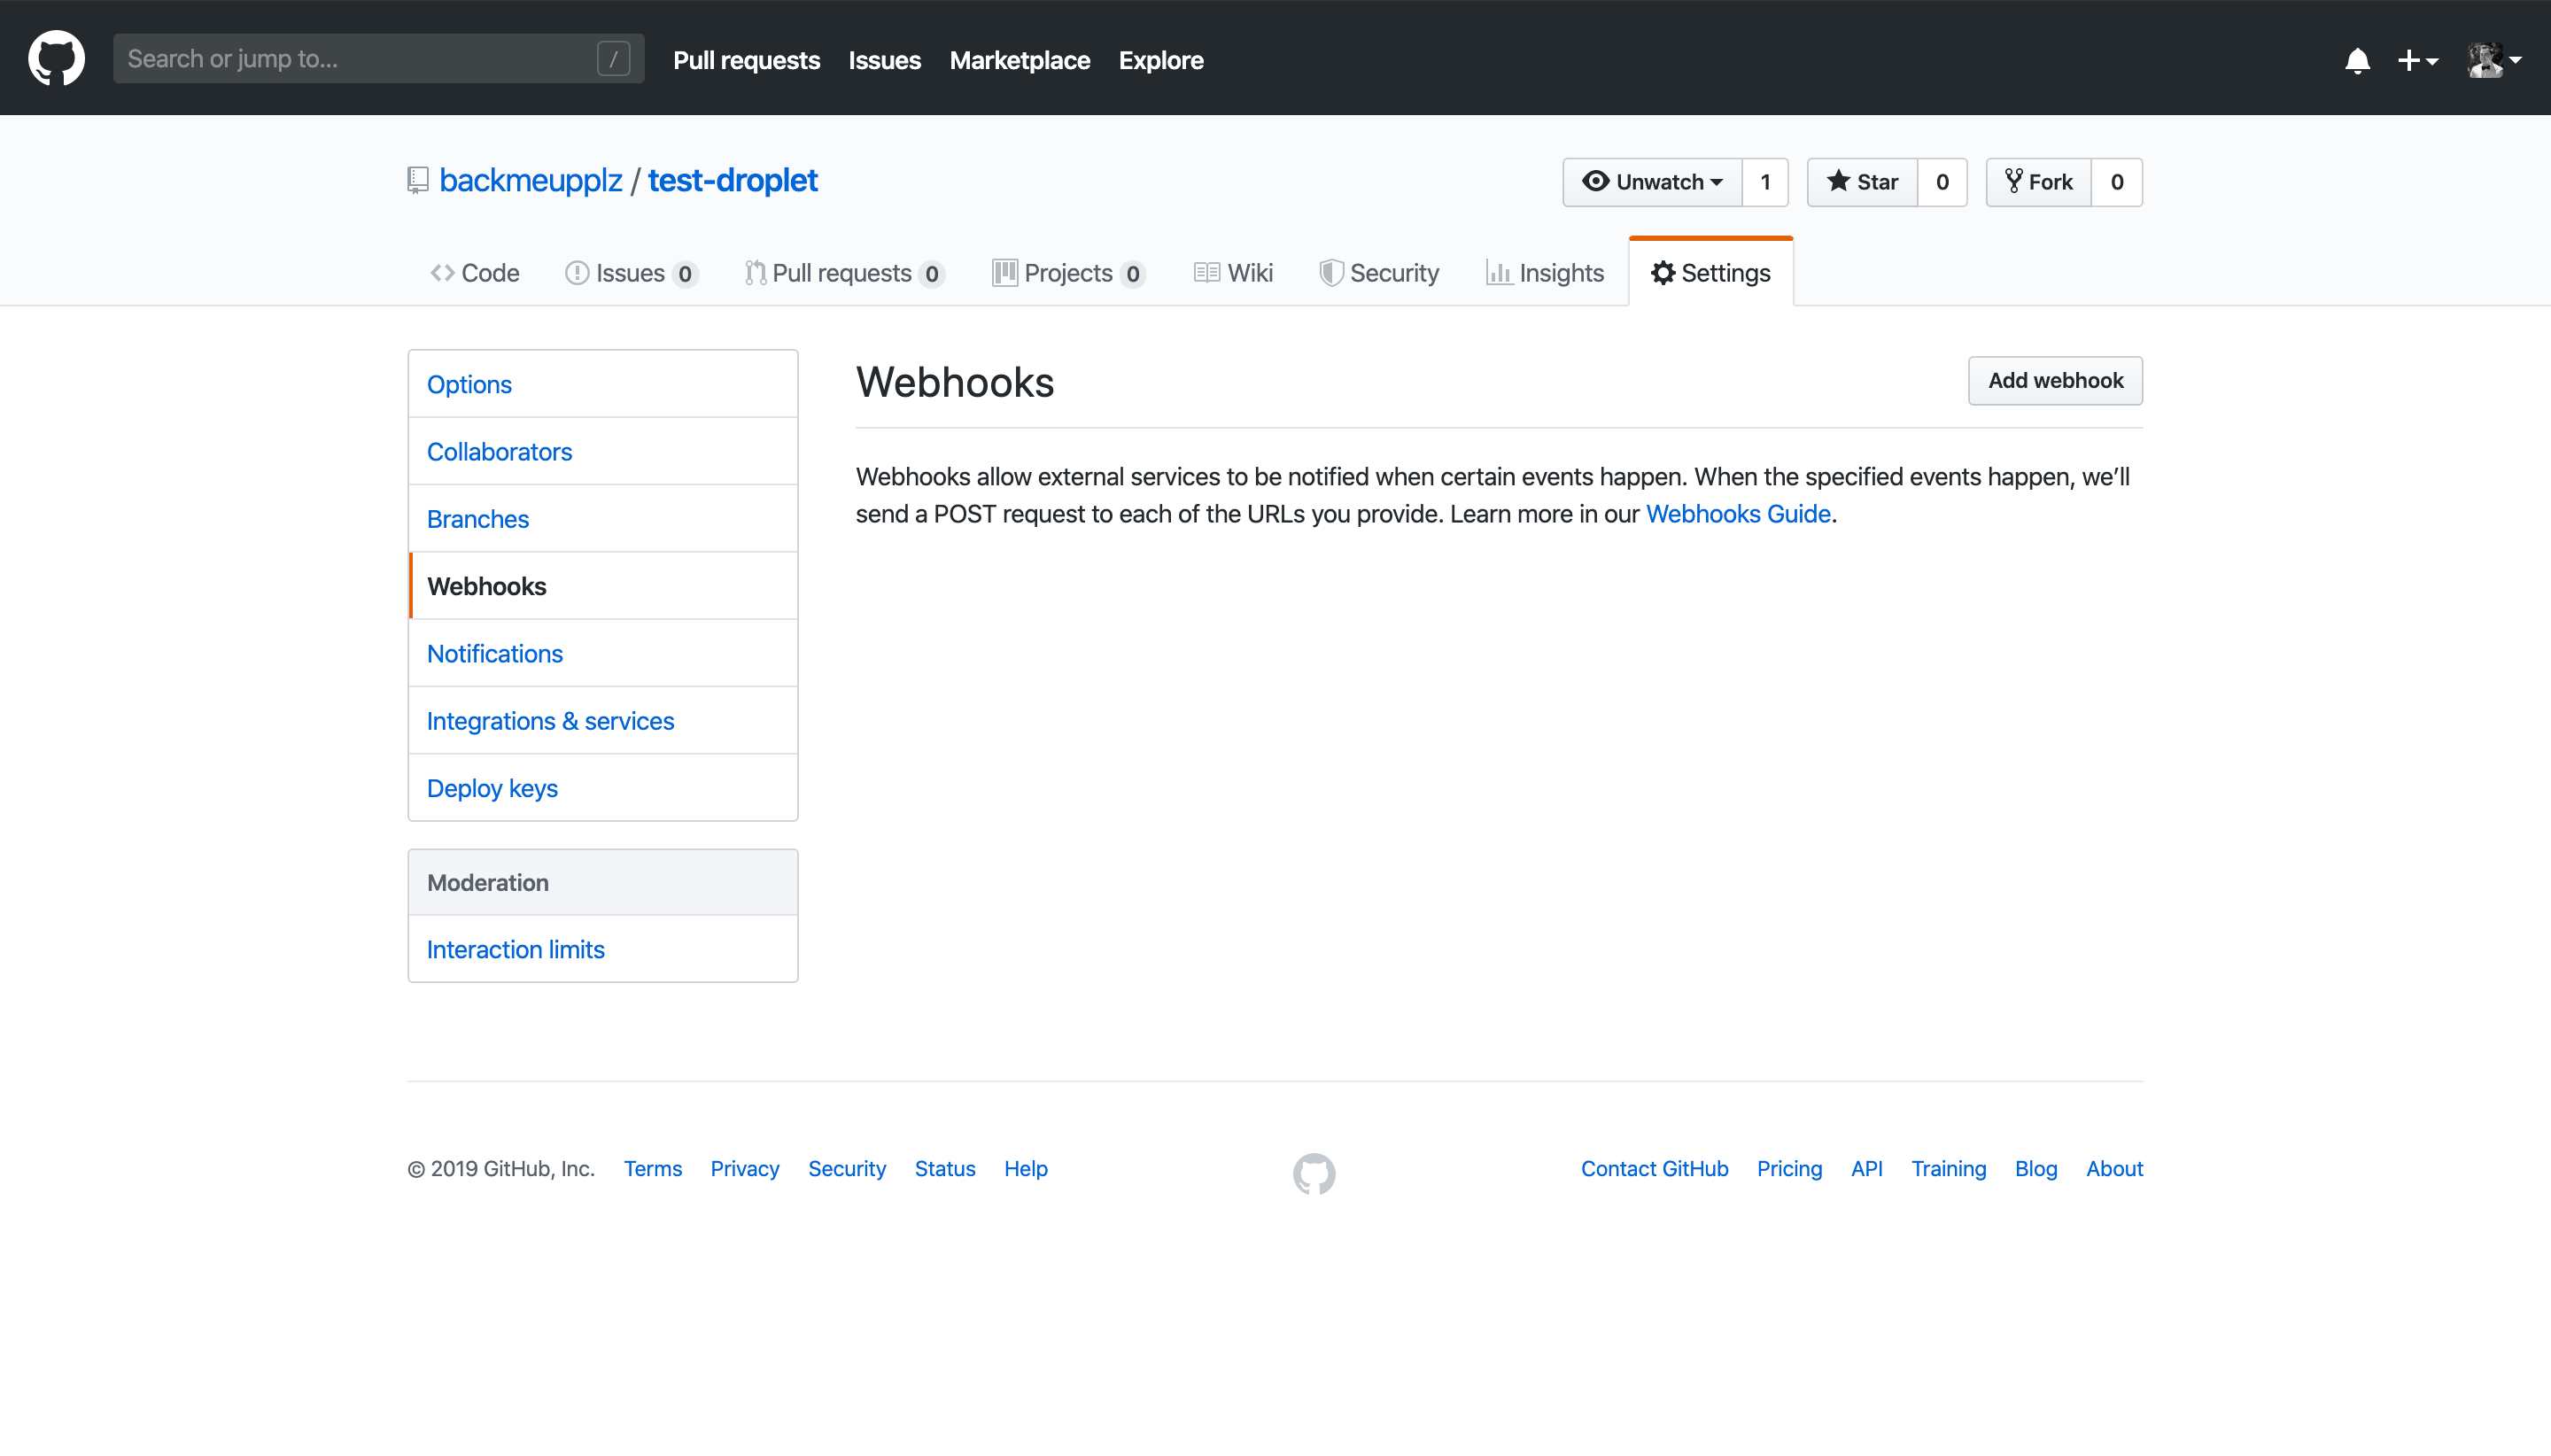Open the backmeupplz owner link

530,180
